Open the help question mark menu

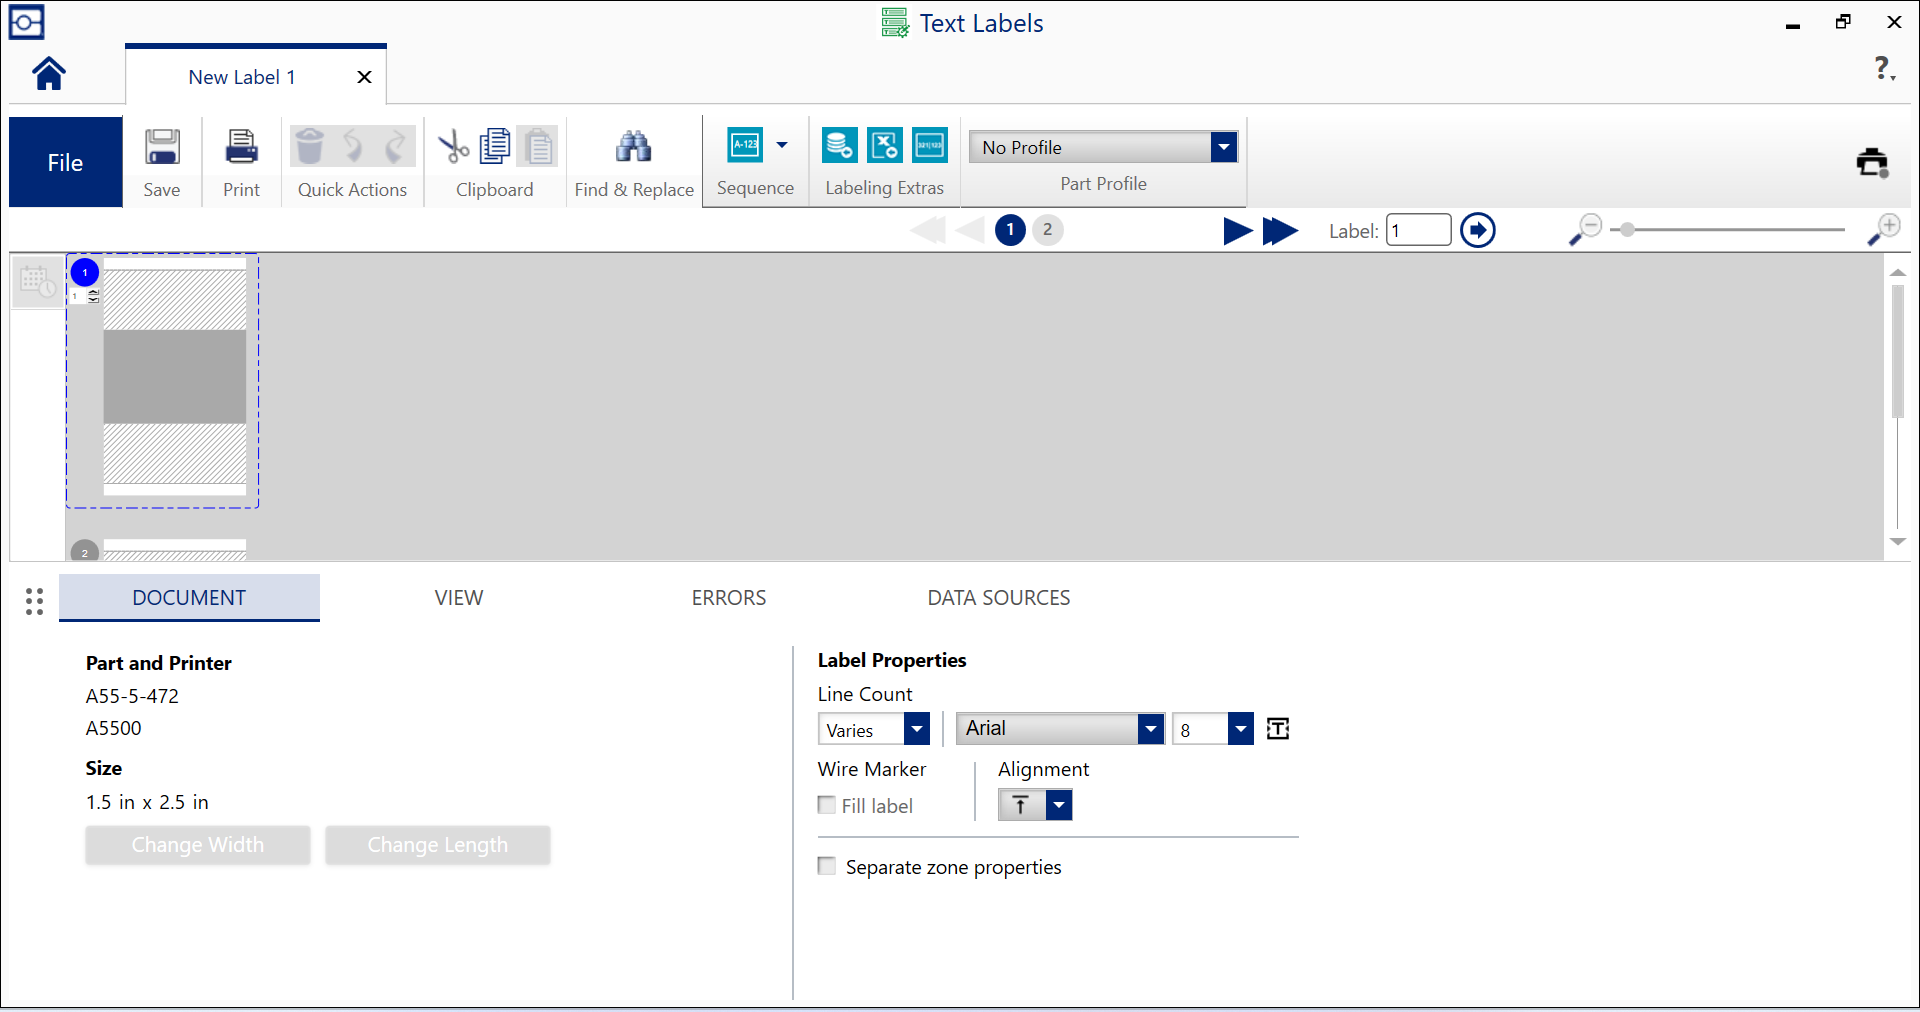[x=1884, y=69]
